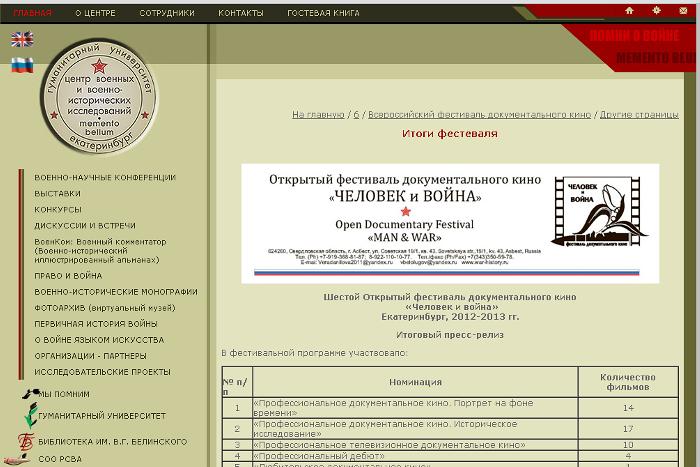
Task: Click the МЫ ПОМНИМ sidebar link
Action: (65, 394)
